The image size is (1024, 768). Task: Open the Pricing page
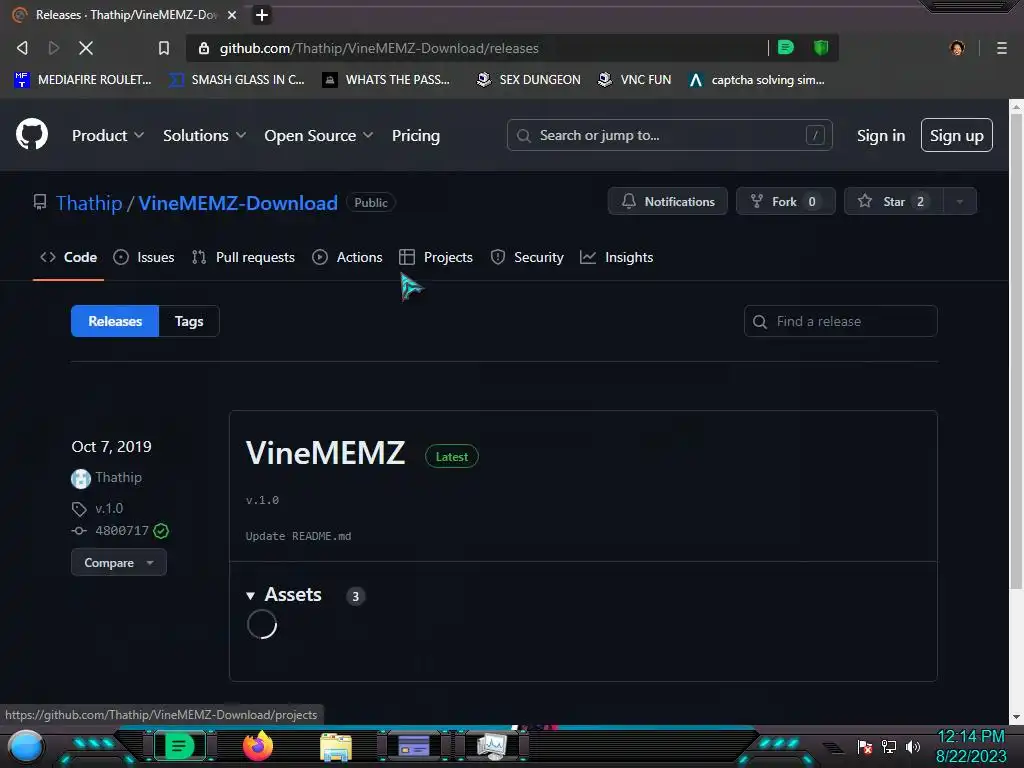pyautogui.click(x=415, y=135)
